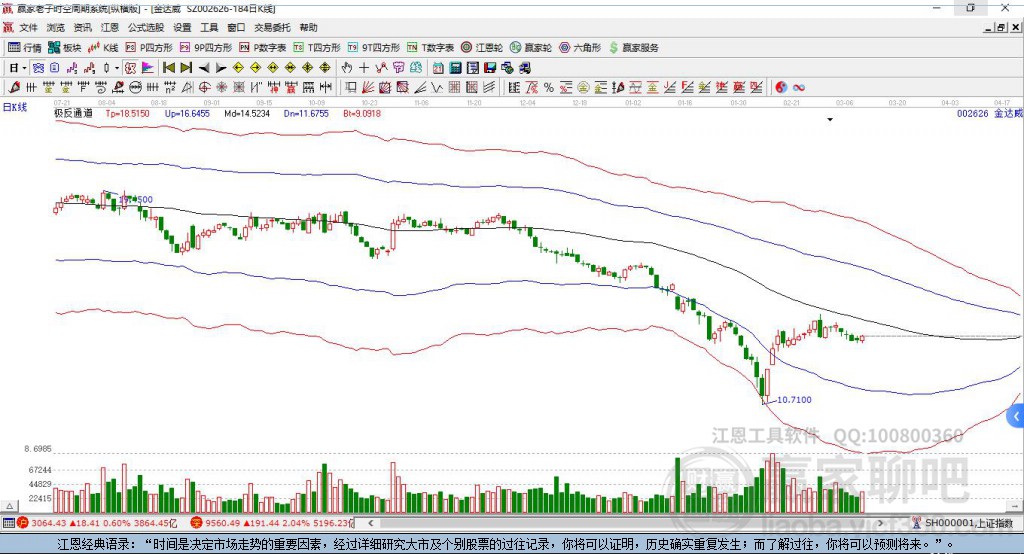
Task: Select the percent % line tool
Action: (549, 87)
